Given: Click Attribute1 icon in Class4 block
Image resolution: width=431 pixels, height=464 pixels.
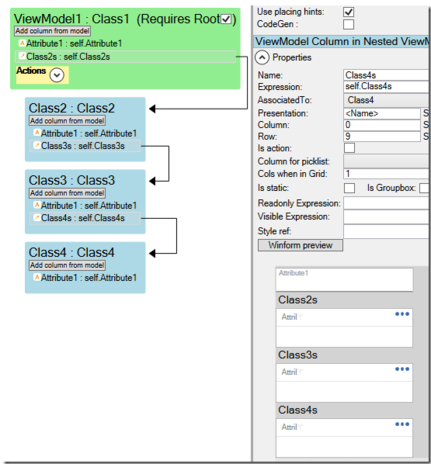Looking at the screenshot, I should [37, 277].
